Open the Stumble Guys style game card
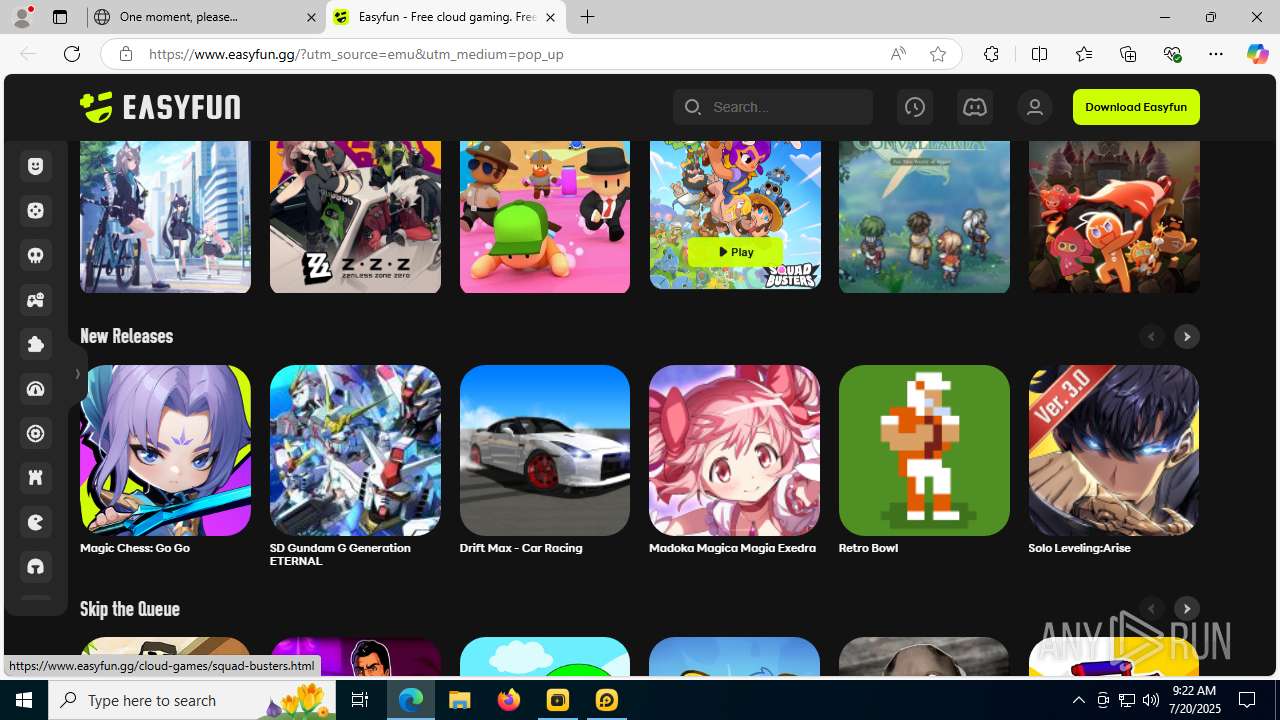Viewport: 1280px width, 720px height. (x=545, y=217)
